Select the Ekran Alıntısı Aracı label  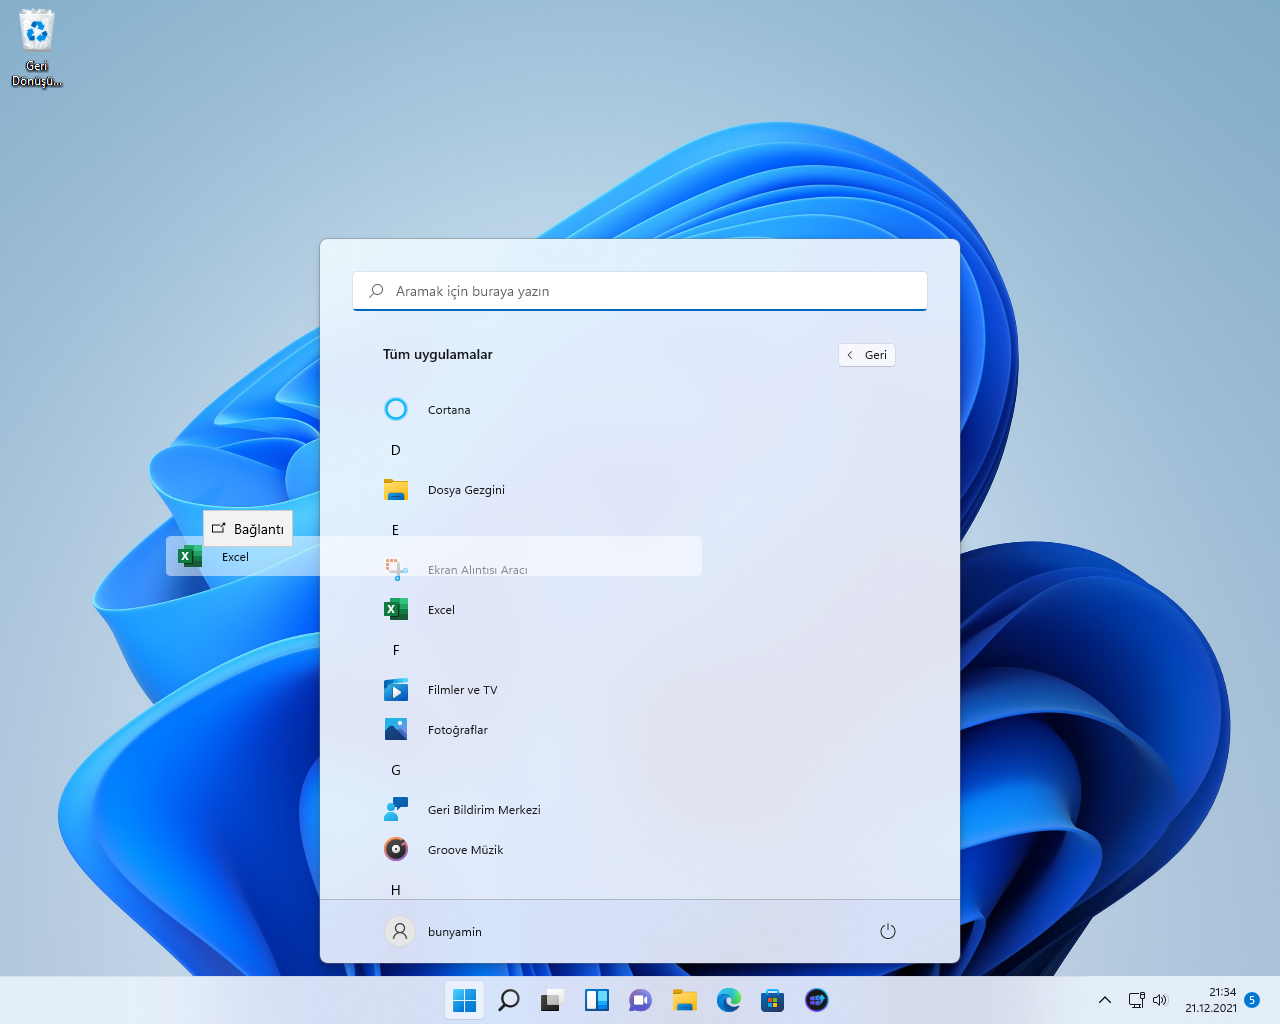pos(477,570)
